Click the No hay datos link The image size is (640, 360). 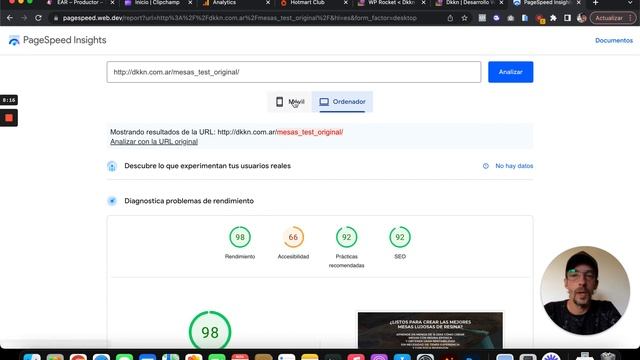pyautogui.click(x=514, y=166)
